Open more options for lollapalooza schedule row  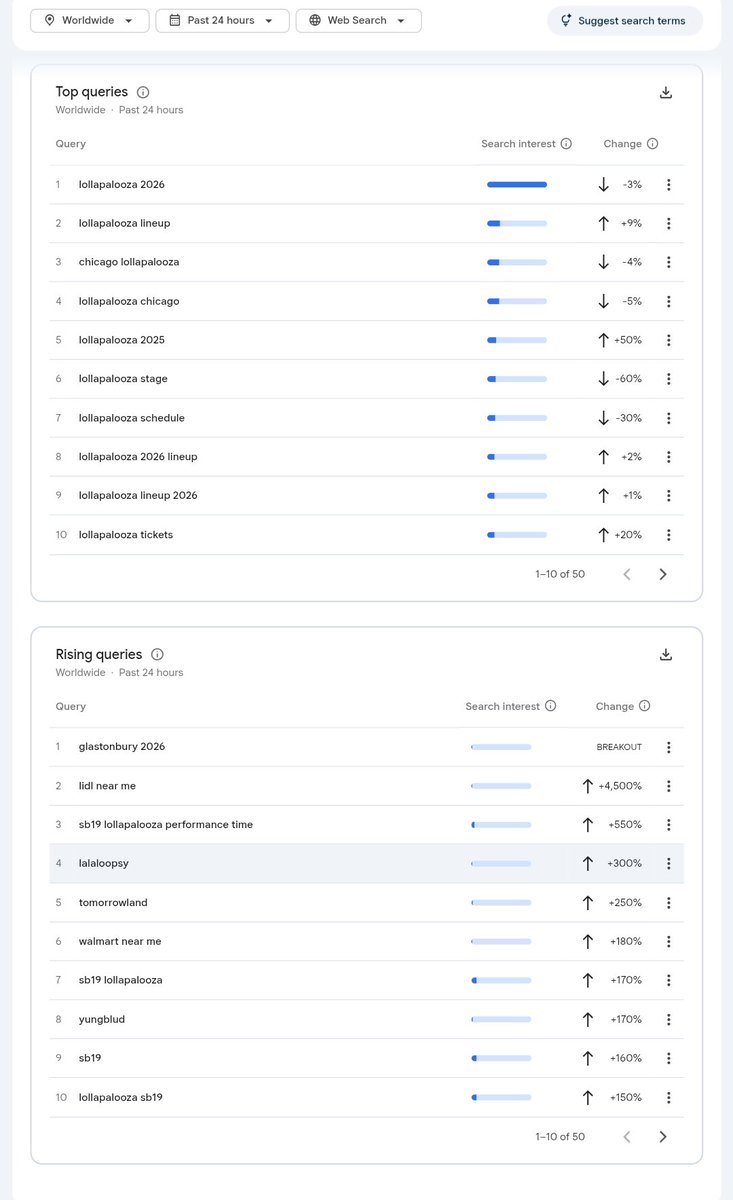click(668, 418)
